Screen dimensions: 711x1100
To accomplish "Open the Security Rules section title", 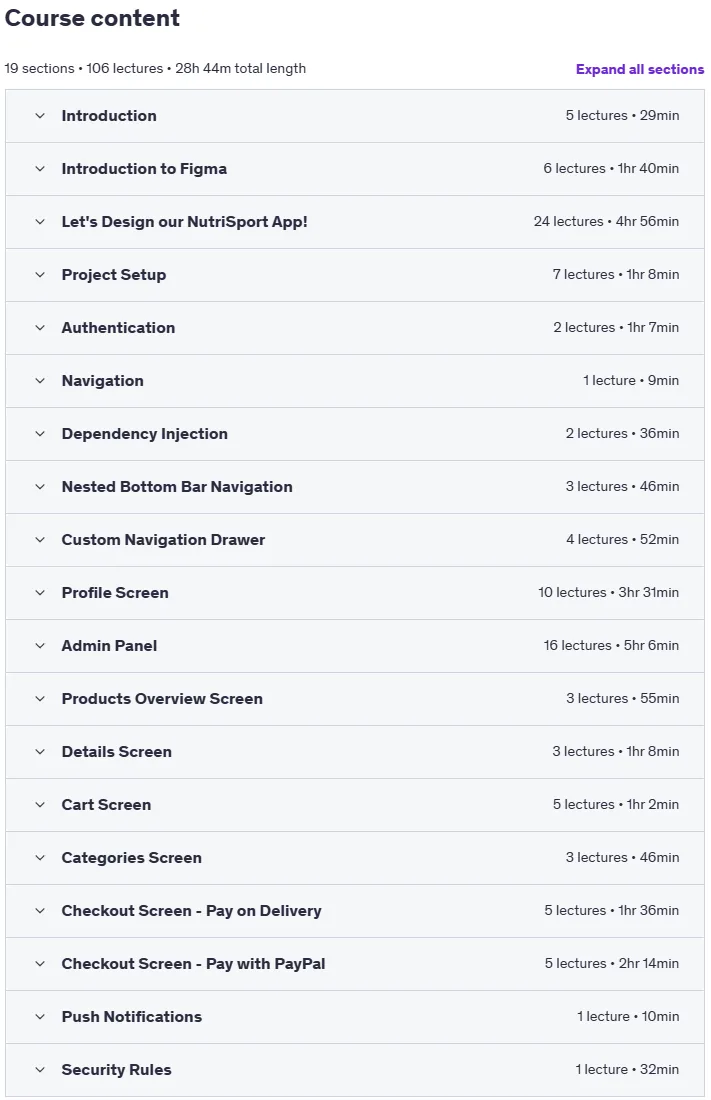I will pyautogui.click(x=117, y=1070).
